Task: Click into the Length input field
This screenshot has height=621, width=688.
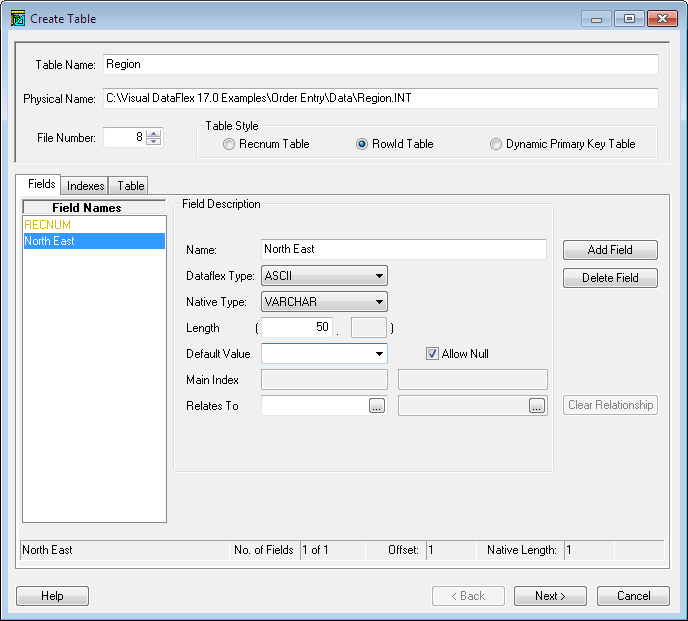Action: pyautogui.click(x=297, y=328)
